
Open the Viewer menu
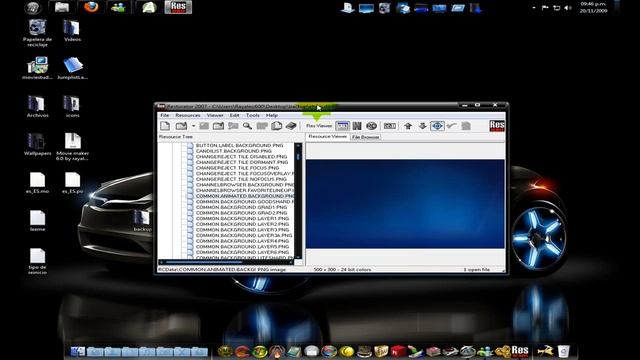pyautogui.click(x=215, y=115)
